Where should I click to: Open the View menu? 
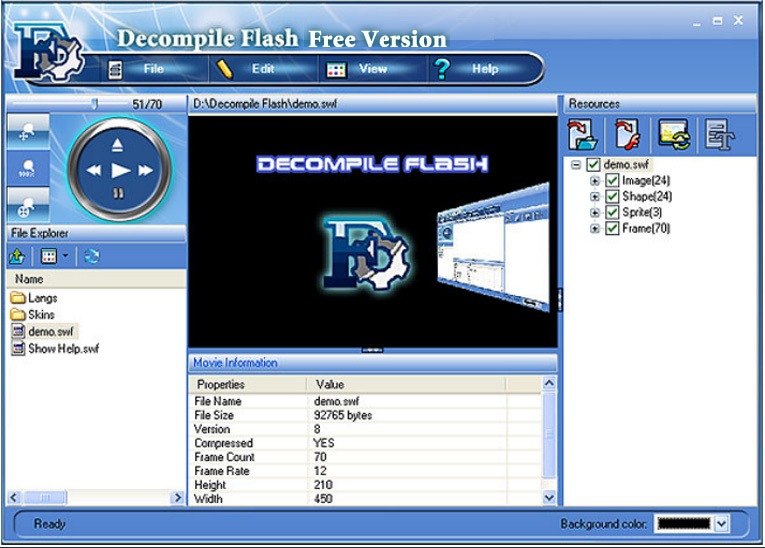(x=373, y=69)
